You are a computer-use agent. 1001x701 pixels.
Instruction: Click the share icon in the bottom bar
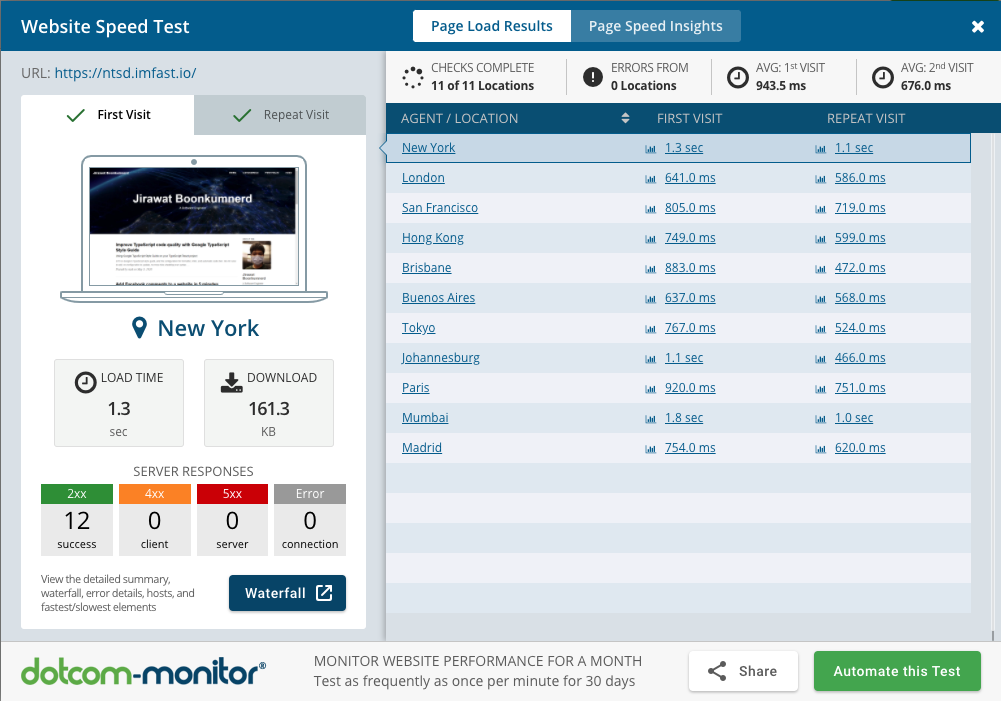(x=717, y=671)
